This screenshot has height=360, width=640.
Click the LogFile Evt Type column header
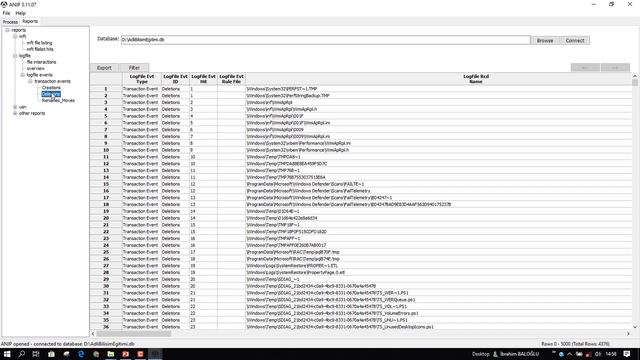pos(141,79)
